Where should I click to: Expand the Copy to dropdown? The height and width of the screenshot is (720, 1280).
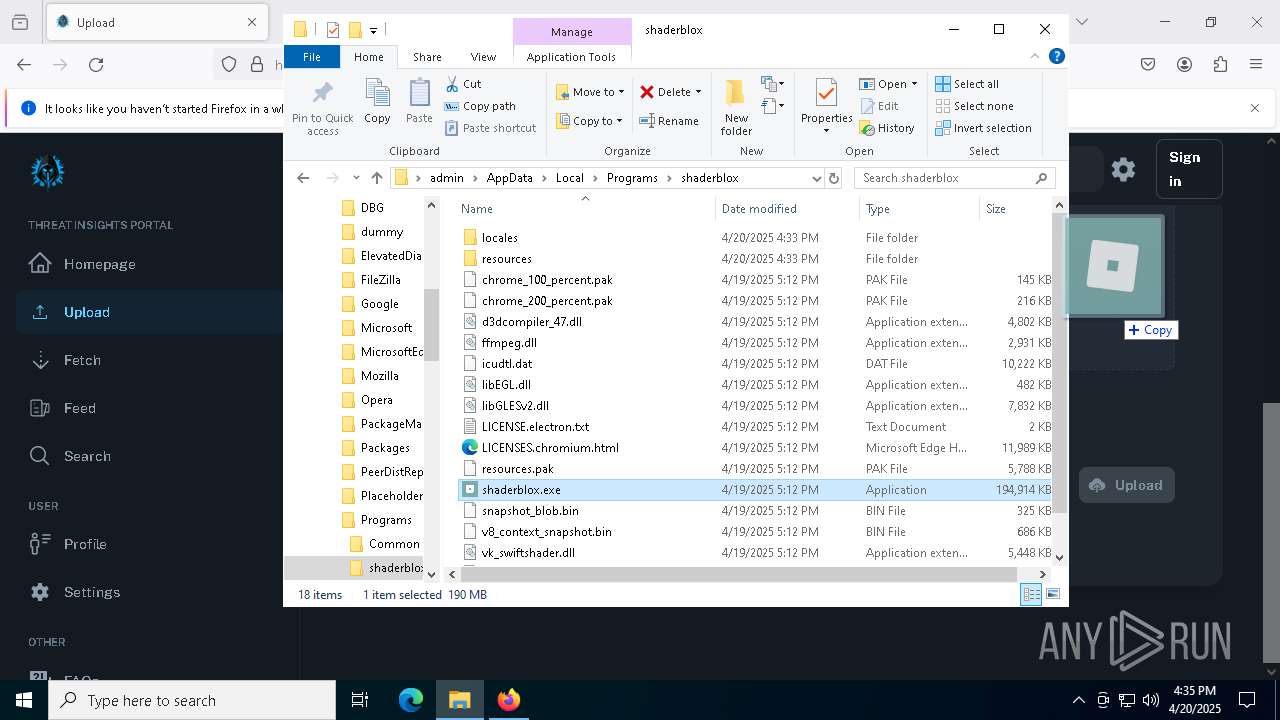[x=619, y=121]
